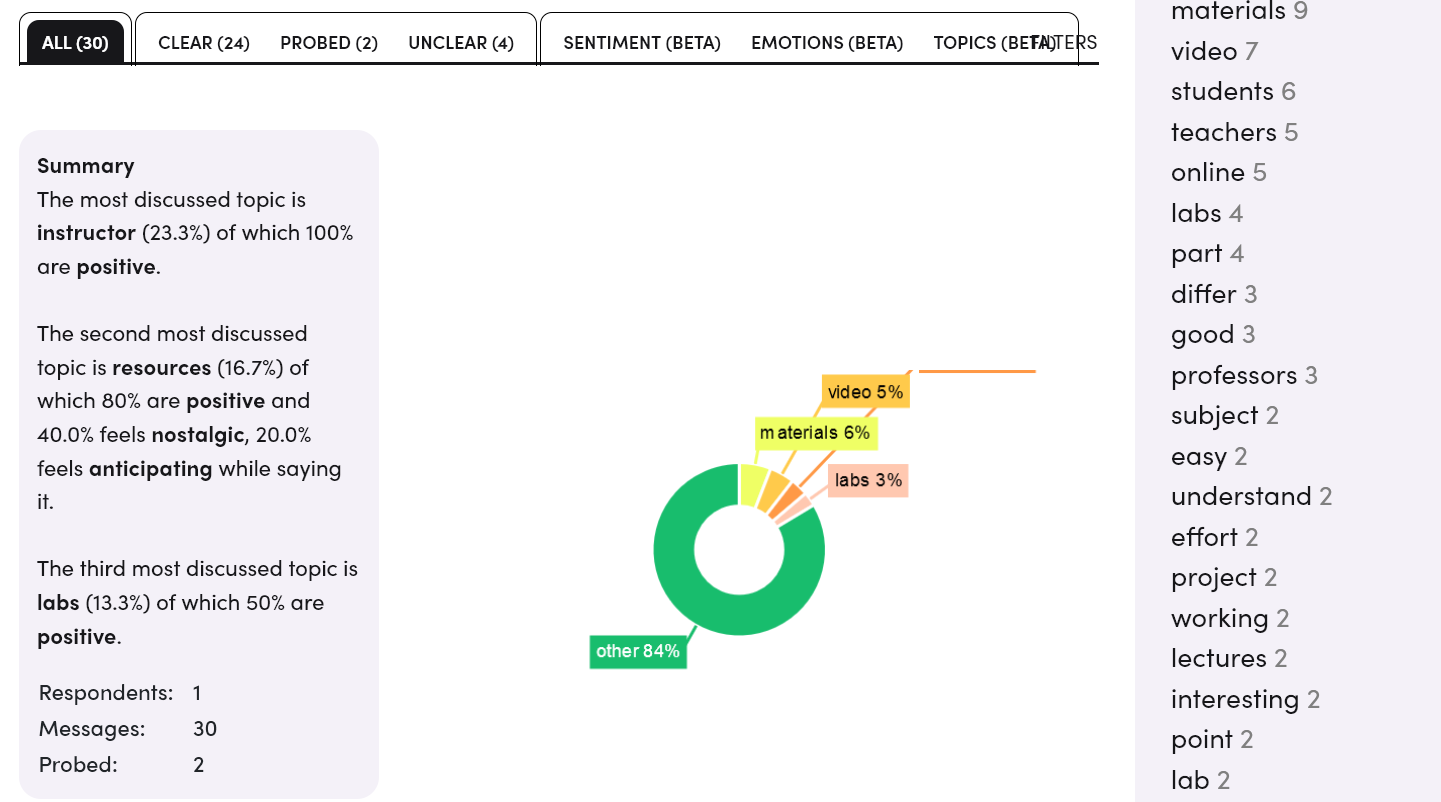Click the 'video 5%' chart label
This screenshot has height=802, width=1441.
865,392
